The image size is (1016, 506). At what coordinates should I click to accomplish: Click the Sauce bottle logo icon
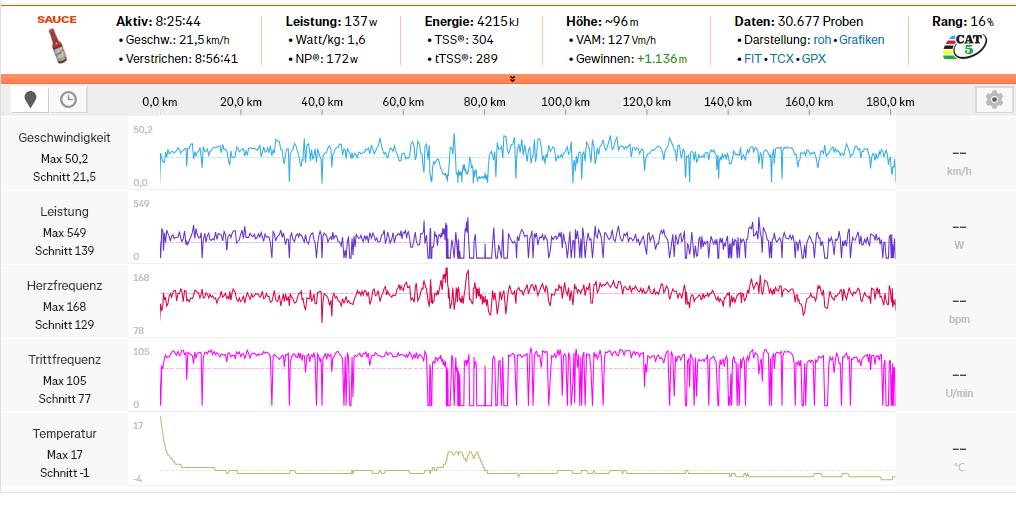coord(56,45)
